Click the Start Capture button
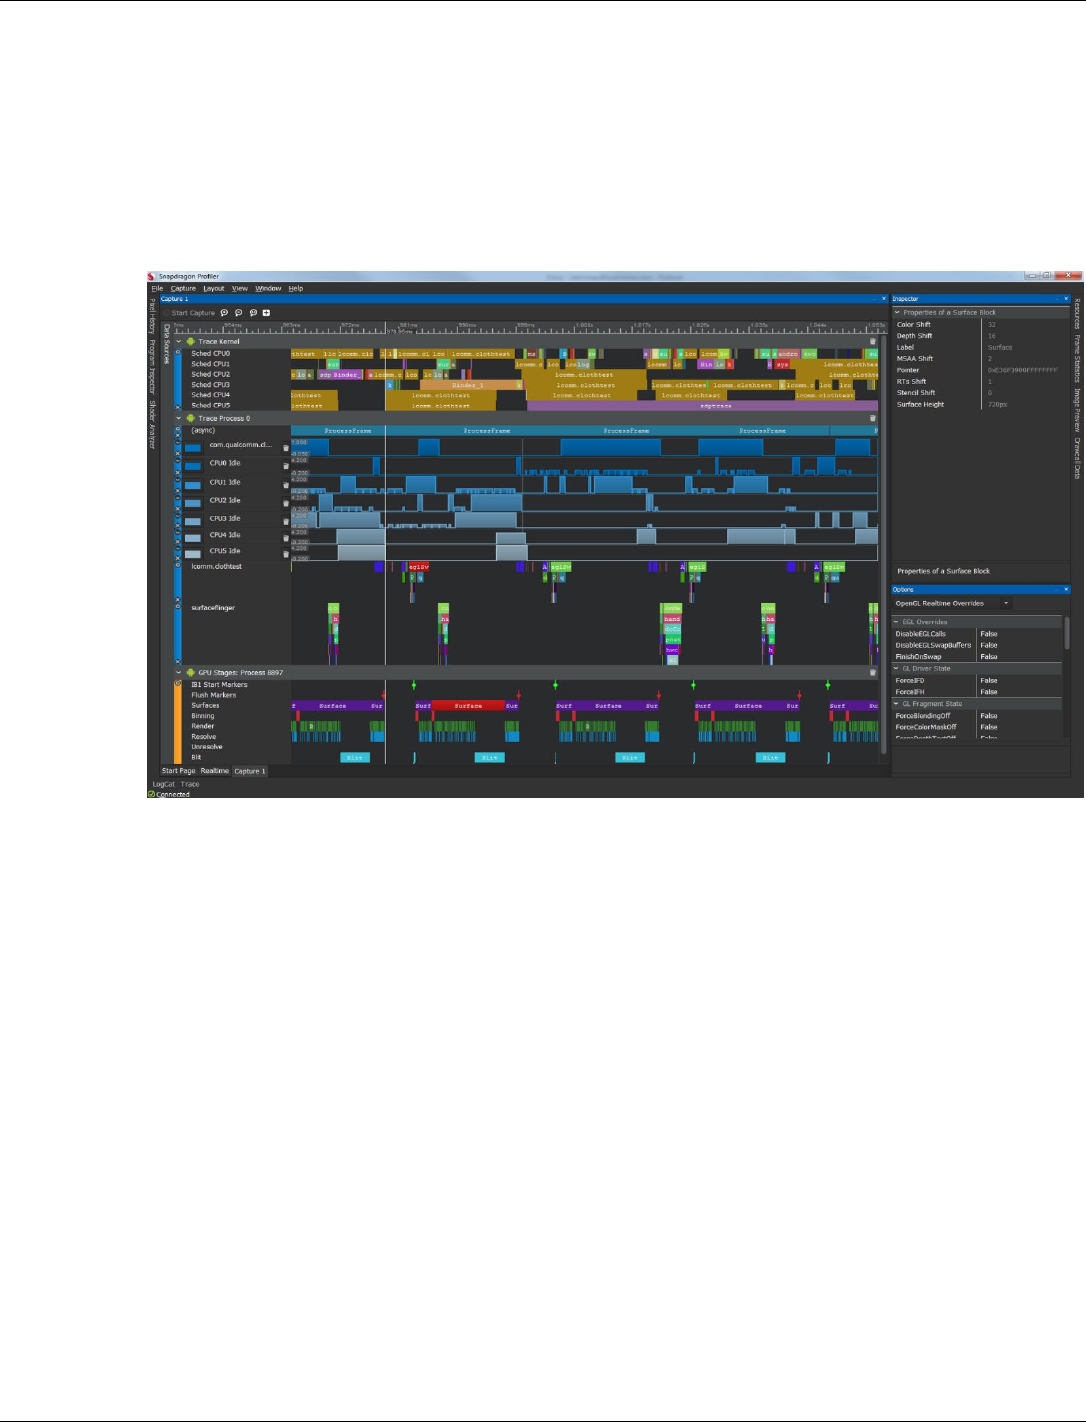This screenshot has height=1422, width=1086. 190,313
